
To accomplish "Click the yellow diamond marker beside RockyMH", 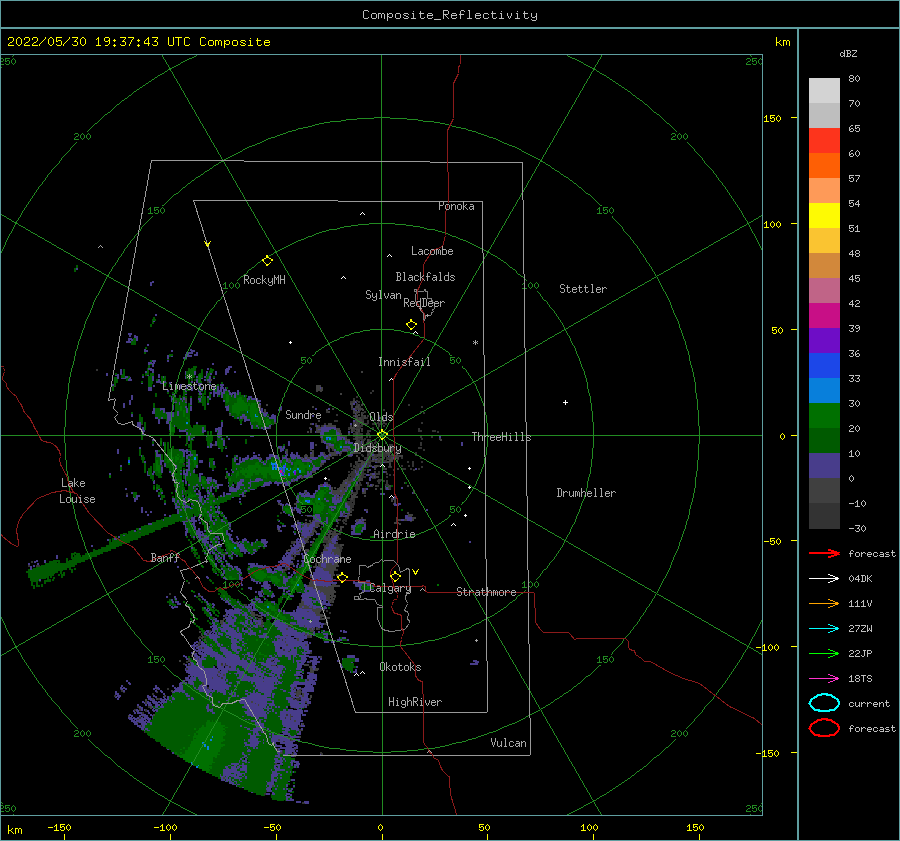I will coord(267,261).
